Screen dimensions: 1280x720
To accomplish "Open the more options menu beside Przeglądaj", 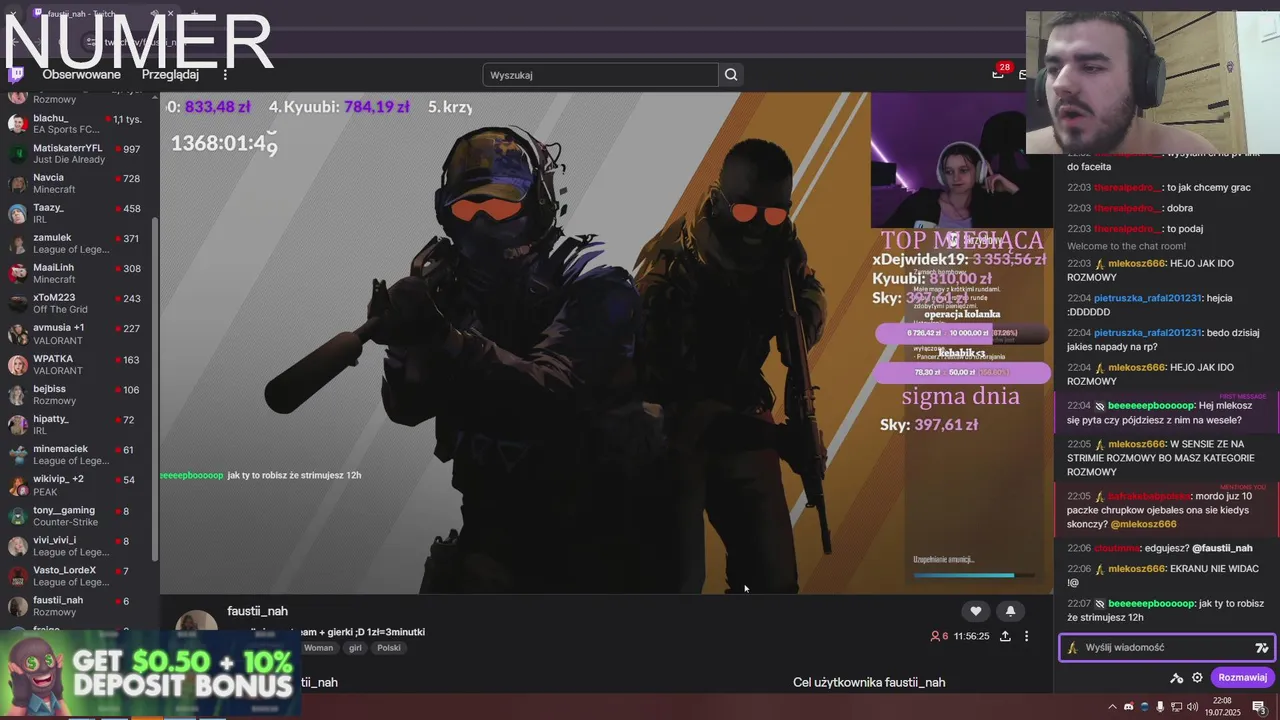I will (225, 75).
